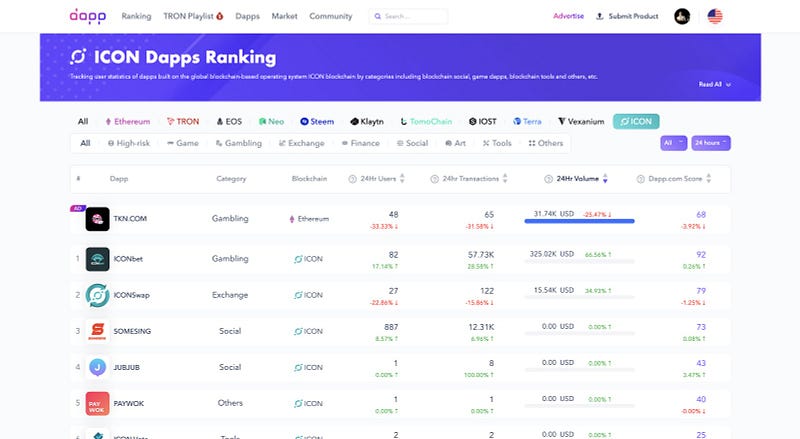Click the 24Hr Transactions info icon
Viewport: 800px width, 439px height.
pyautogui.click(x=434, y=179)
